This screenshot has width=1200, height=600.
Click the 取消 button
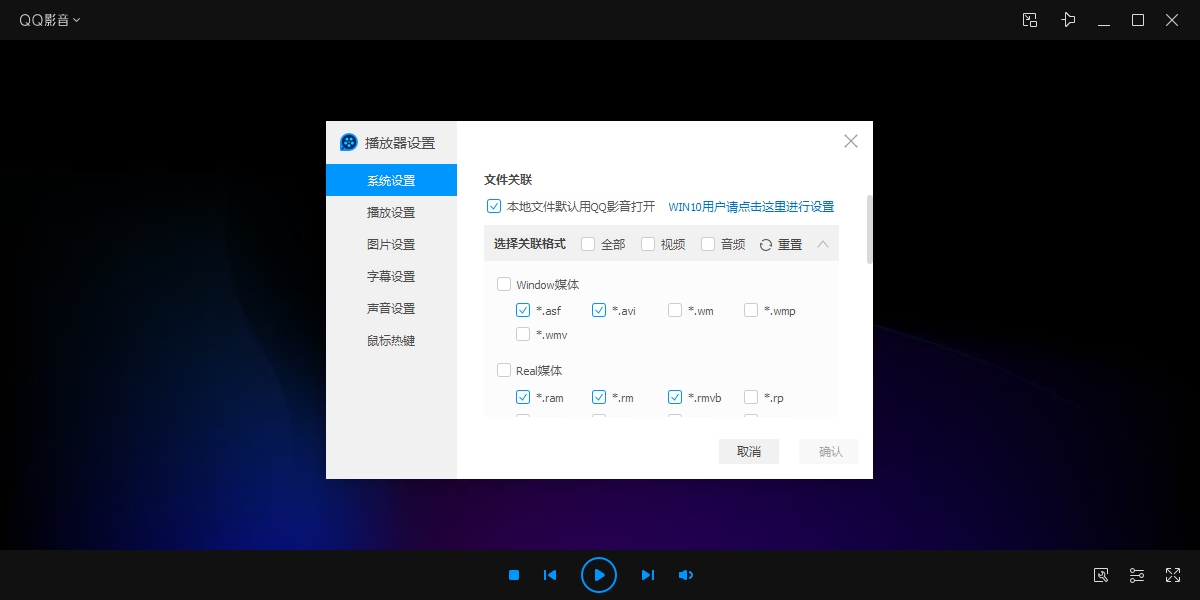(748, 452)
